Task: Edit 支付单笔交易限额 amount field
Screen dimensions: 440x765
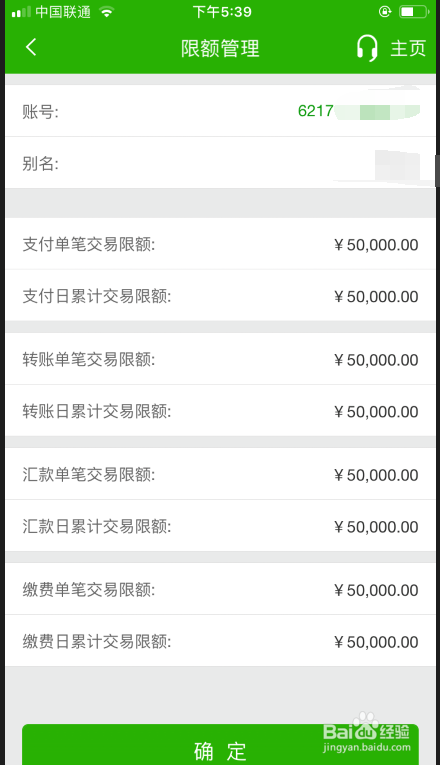Action: 376,244
